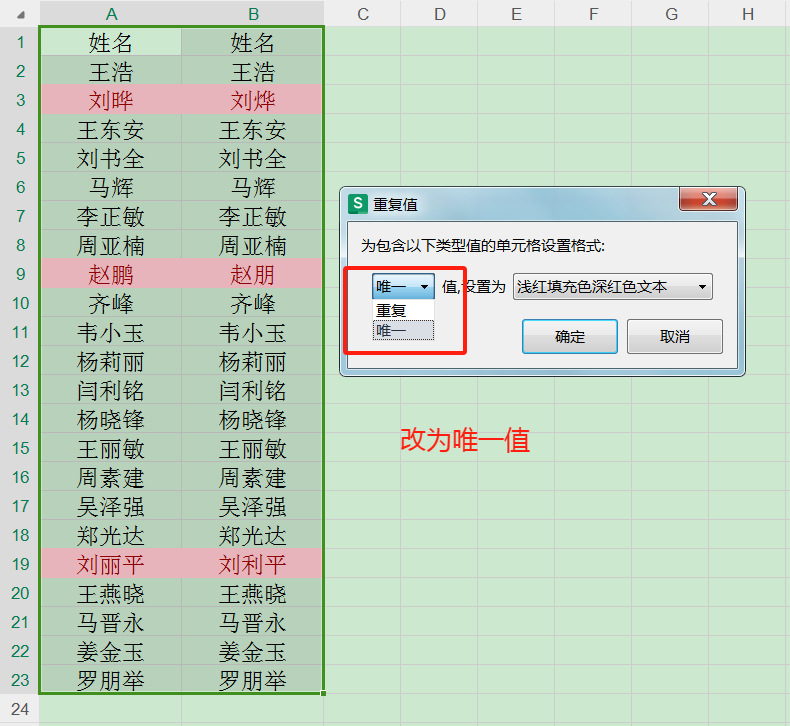Click highlighted cell 刘烨 in column B
The height and width of the screenshot is (726, 790).
point(252,100)
